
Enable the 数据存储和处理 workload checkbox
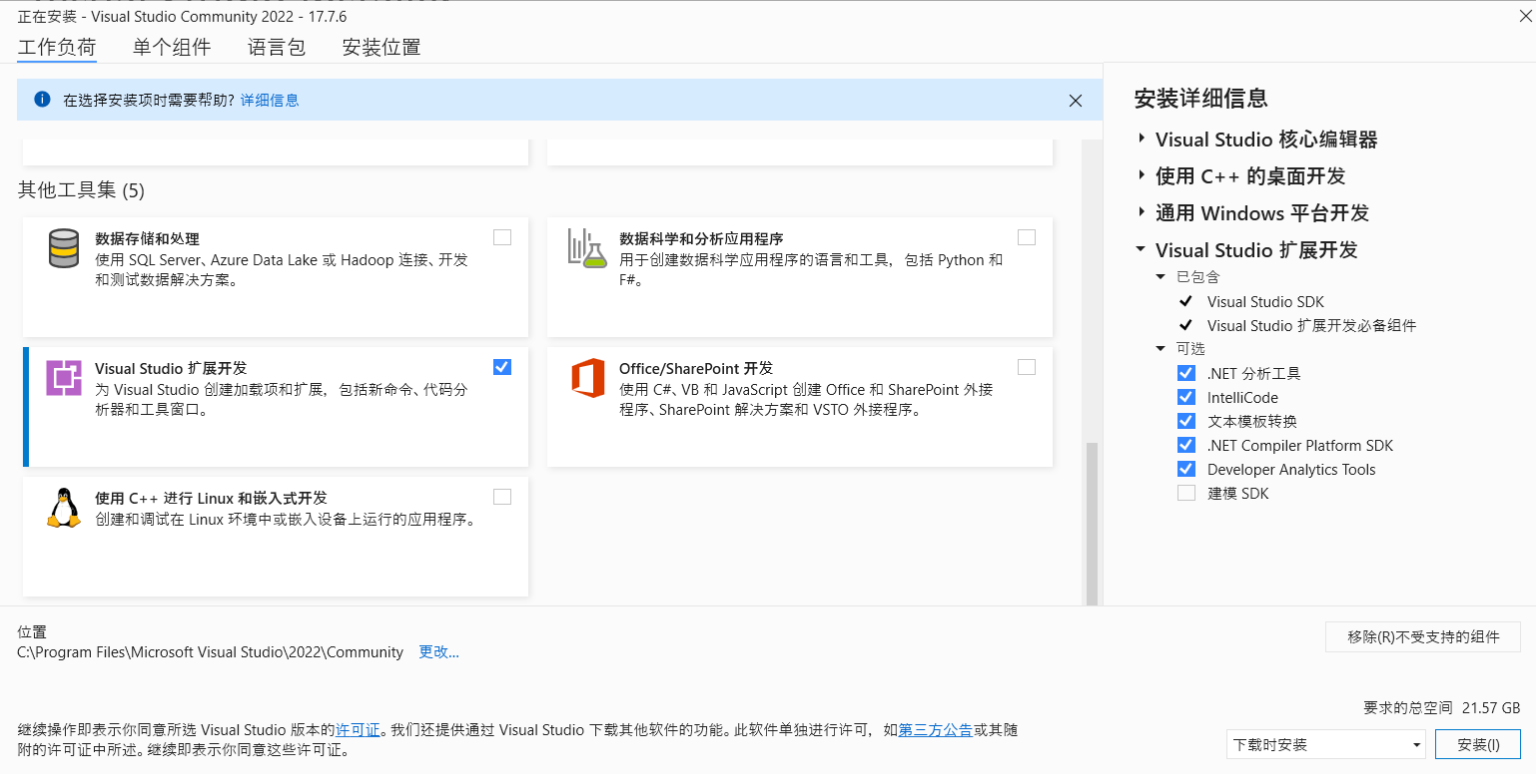click(502, 237)
